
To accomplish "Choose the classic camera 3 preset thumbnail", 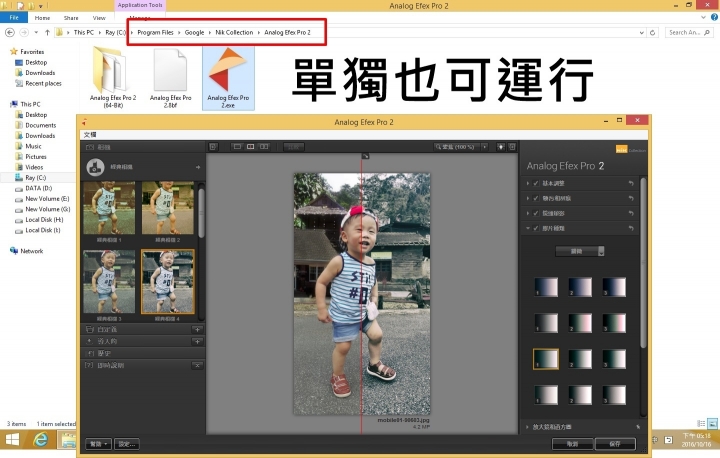I will pos(109,282).
